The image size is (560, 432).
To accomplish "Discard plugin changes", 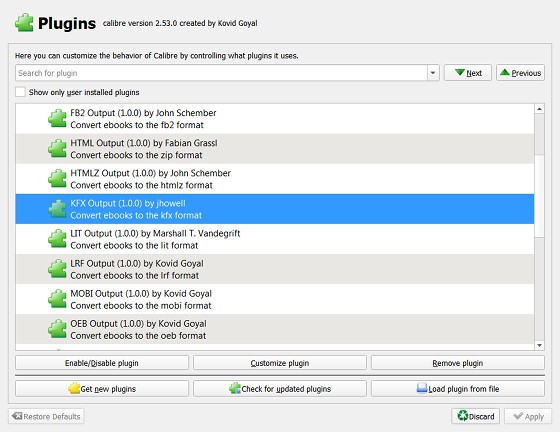I will coord(475,416).
